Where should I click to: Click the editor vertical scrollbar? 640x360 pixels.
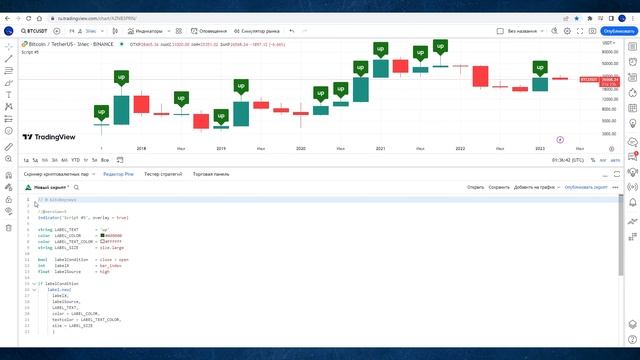[x=621, y=234]
